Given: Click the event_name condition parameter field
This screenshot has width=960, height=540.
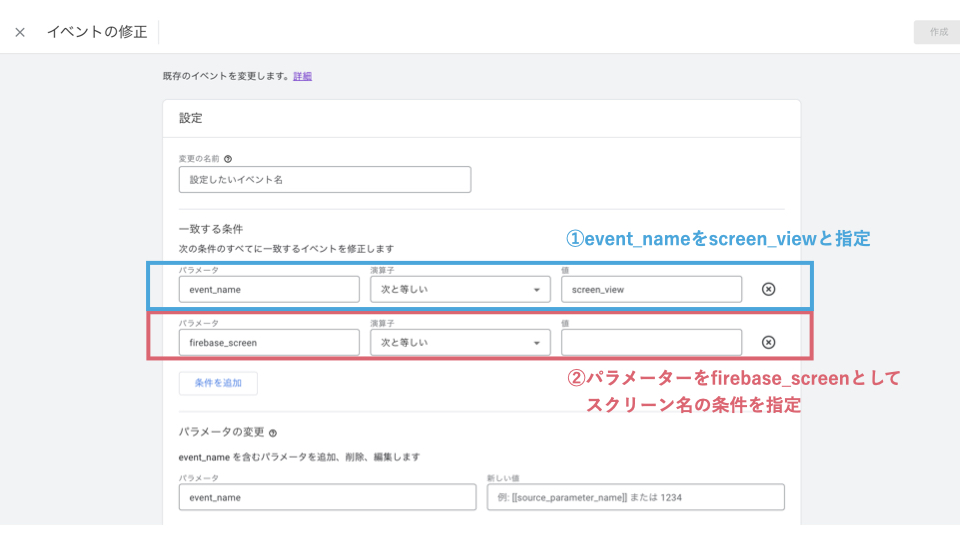Looking at the screenshot, I should pos(269,289).
